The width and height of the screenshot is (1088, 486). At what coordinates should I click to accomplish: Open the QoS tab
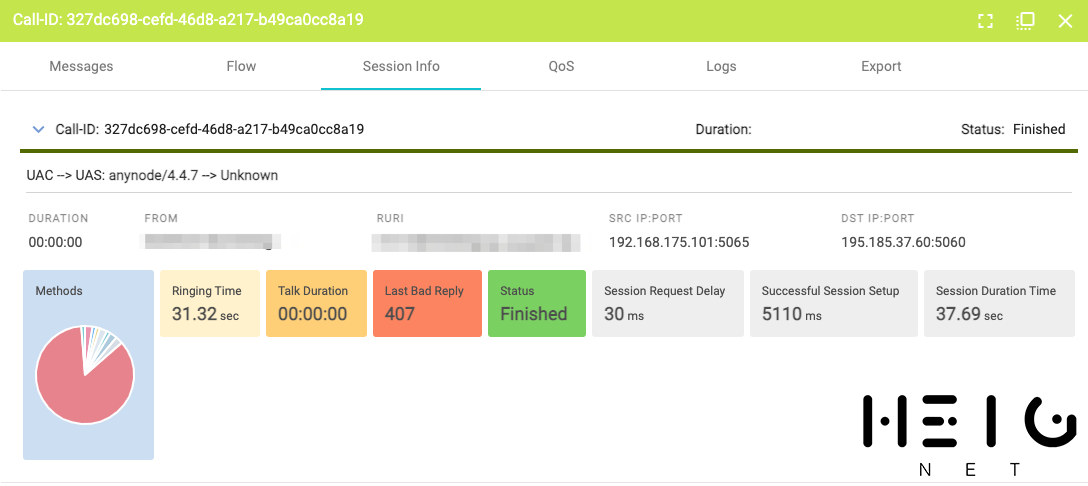[561, 66]
